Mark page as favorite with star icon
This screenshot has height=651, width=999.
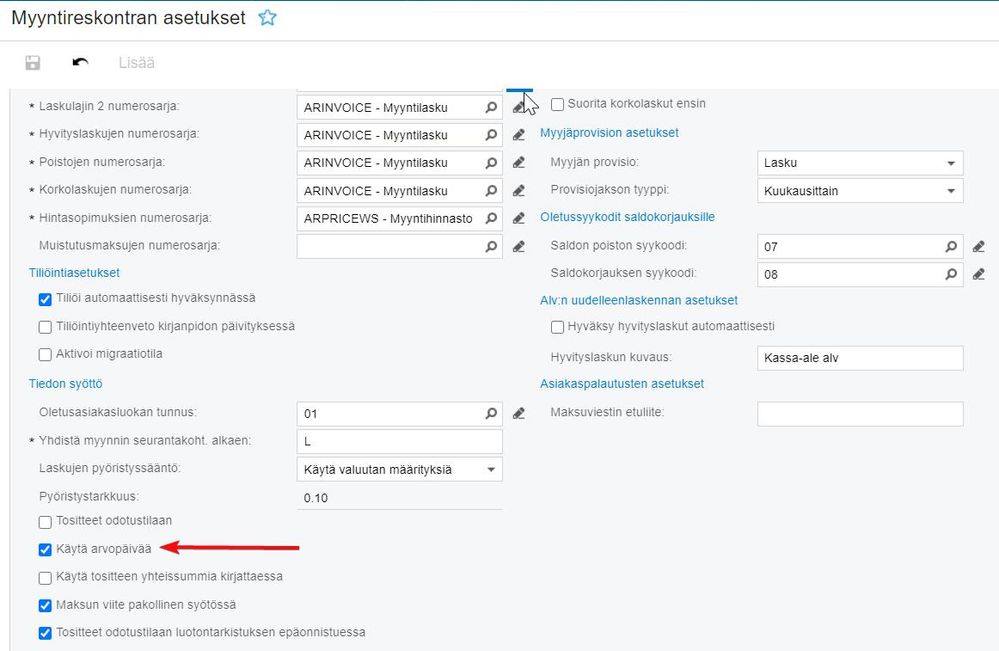click(267, 18)
